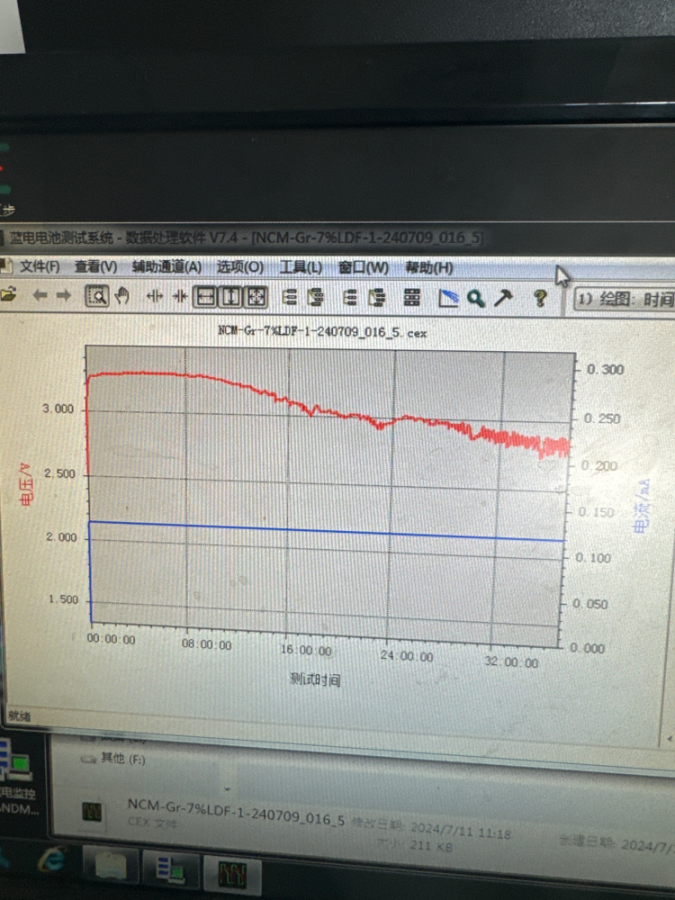Click the 测试时间 x-axis label
The image size is (675, 900).
point(315,680)
